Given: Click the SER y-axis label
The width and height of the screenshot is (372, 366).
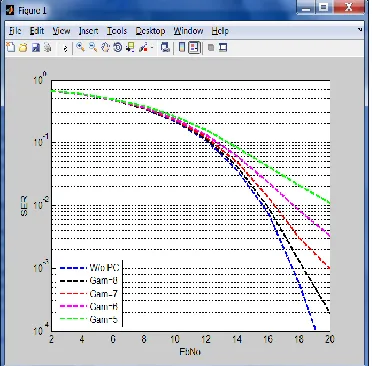Looking at the screenshot, I should point(25,206).
